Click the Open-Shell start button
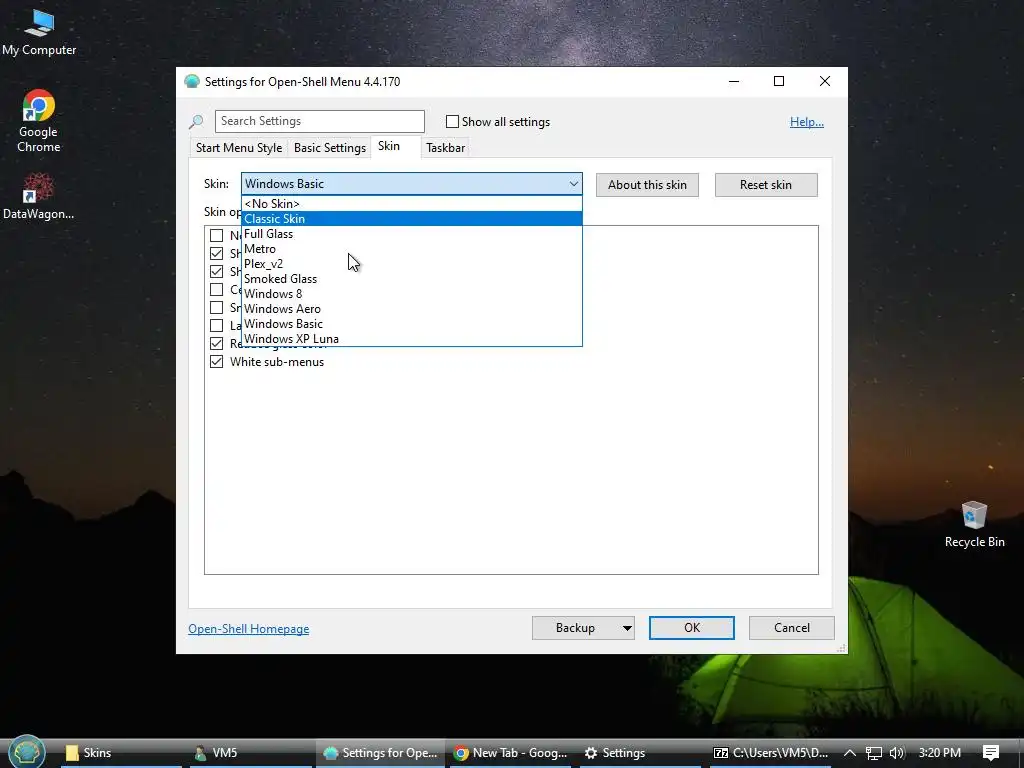The image size is (1024, 768). (26, 752)
